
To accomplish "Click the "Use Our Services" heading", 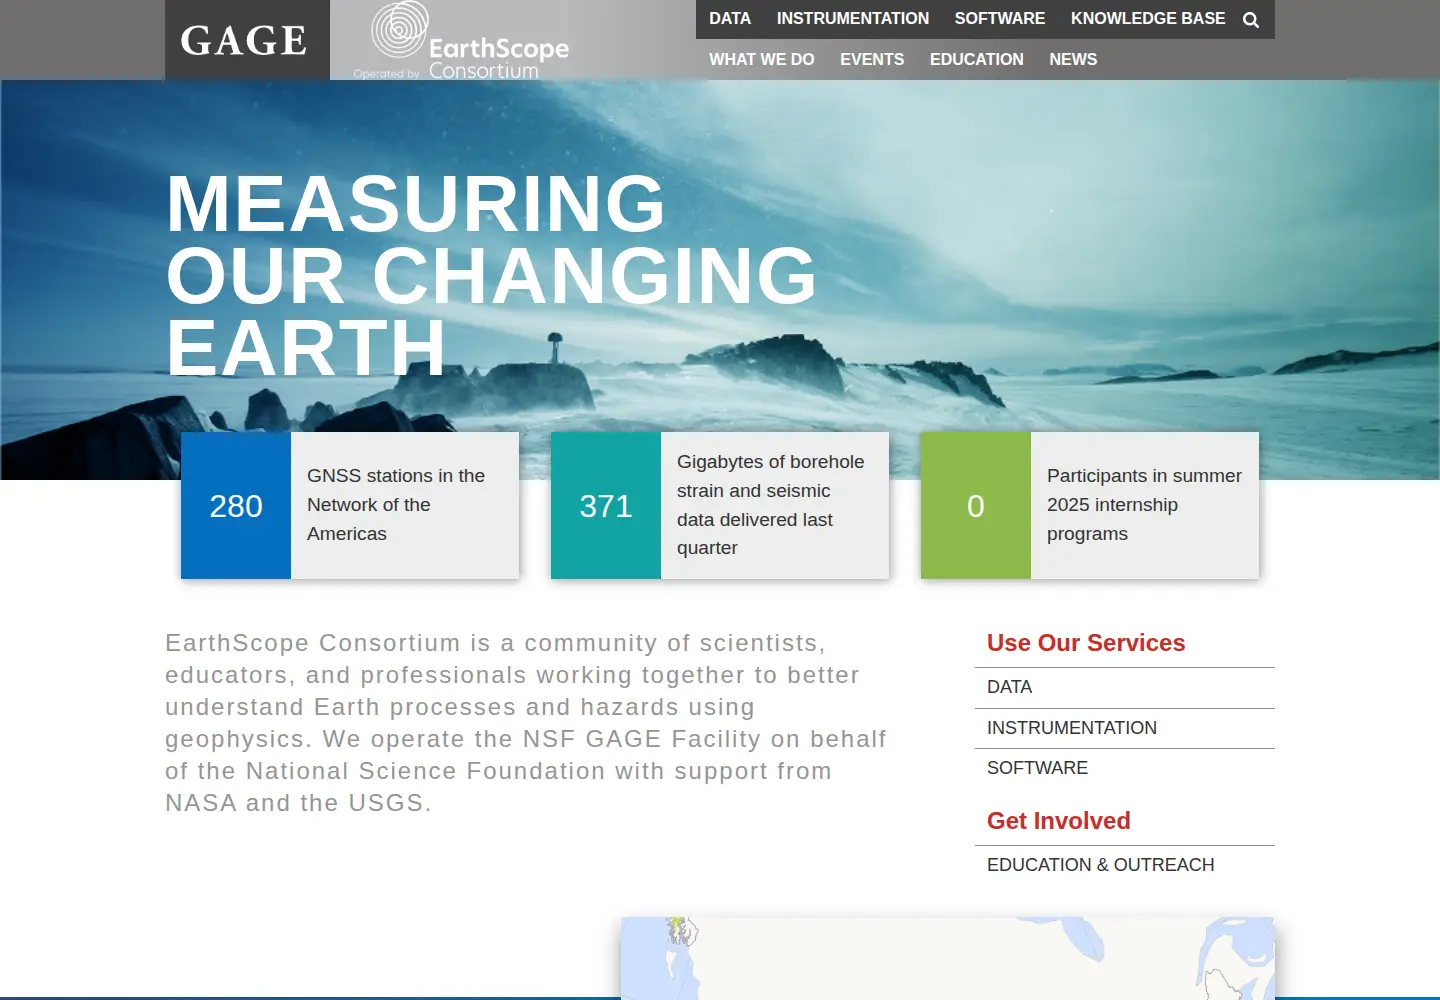I will 1086,643.
